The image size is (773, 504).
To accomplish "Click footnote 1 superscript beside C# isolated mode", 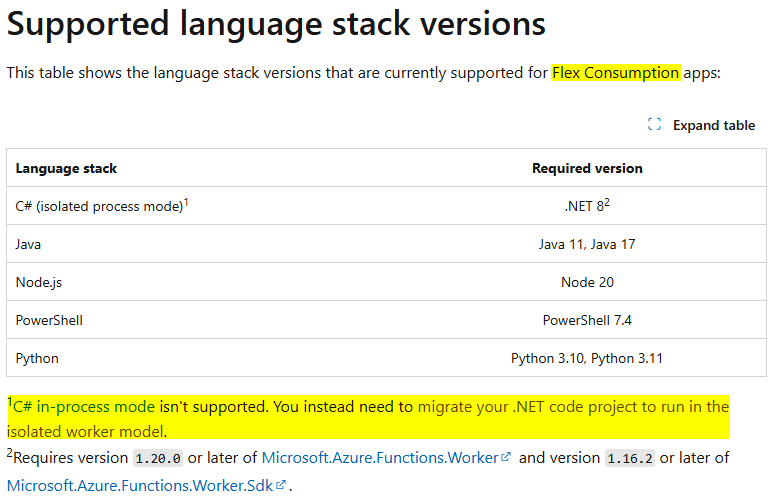I will (186, 202).
